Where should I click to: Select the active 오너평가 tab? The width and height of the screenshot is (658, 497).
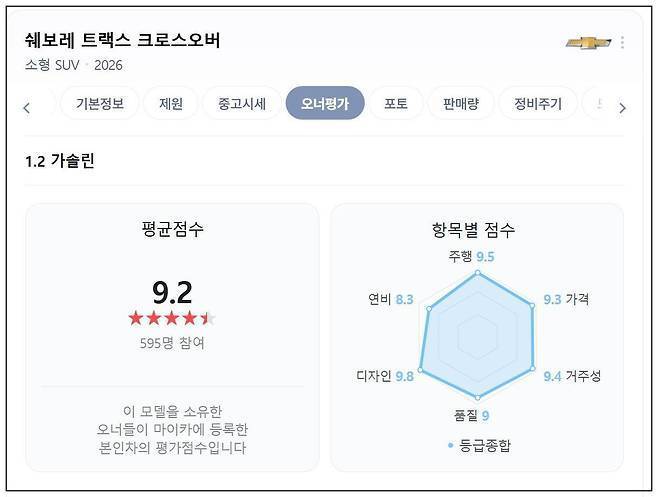(325, 103)
